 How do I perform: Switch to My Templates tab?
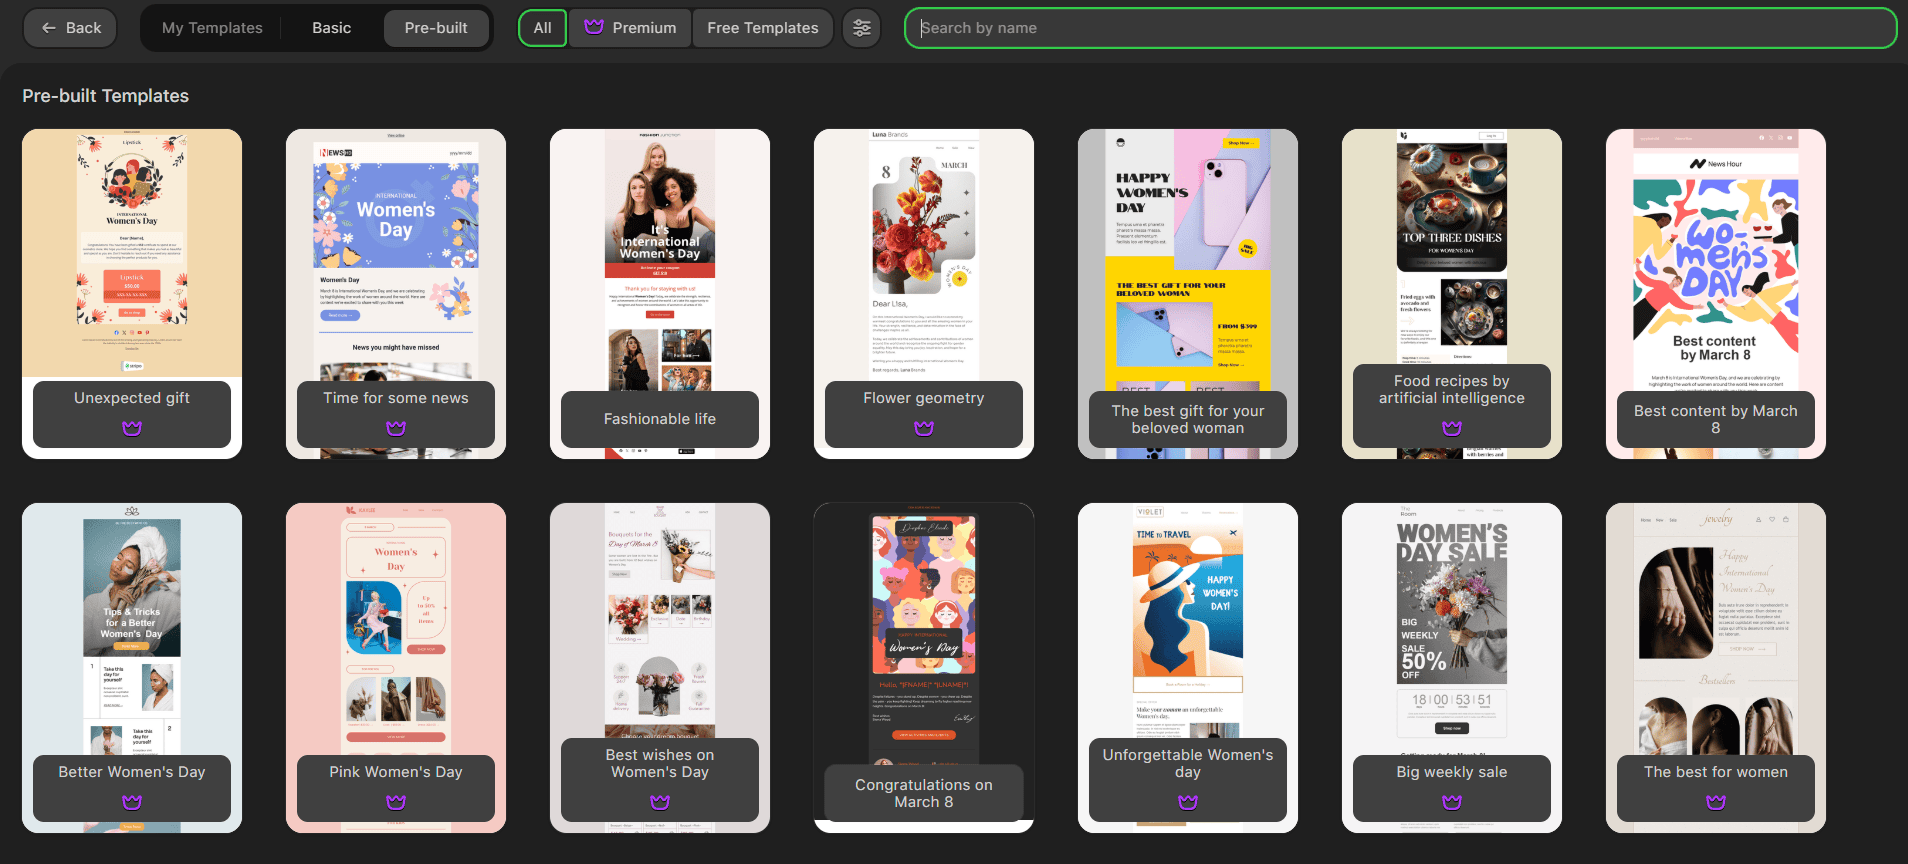pos(212,28)
